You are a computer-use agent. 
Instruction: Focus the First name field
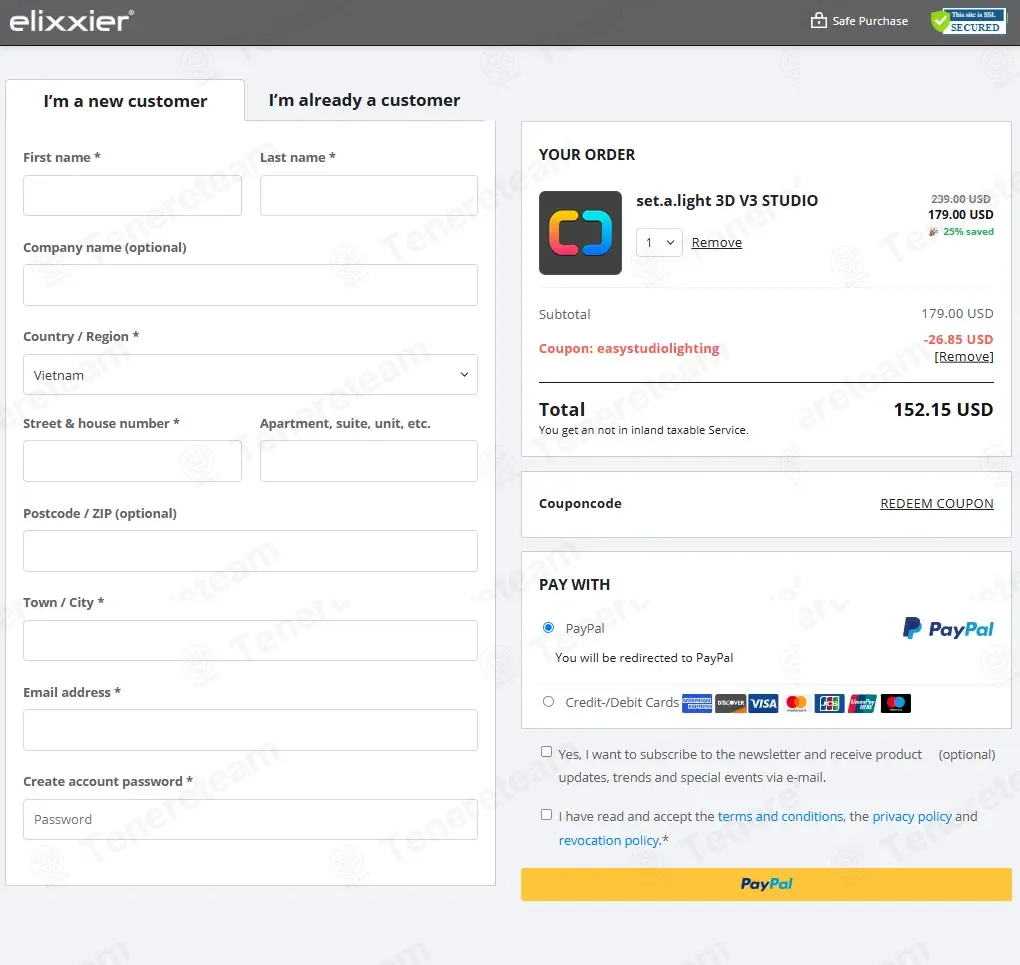pyautogui.click(x=133, y=195)
